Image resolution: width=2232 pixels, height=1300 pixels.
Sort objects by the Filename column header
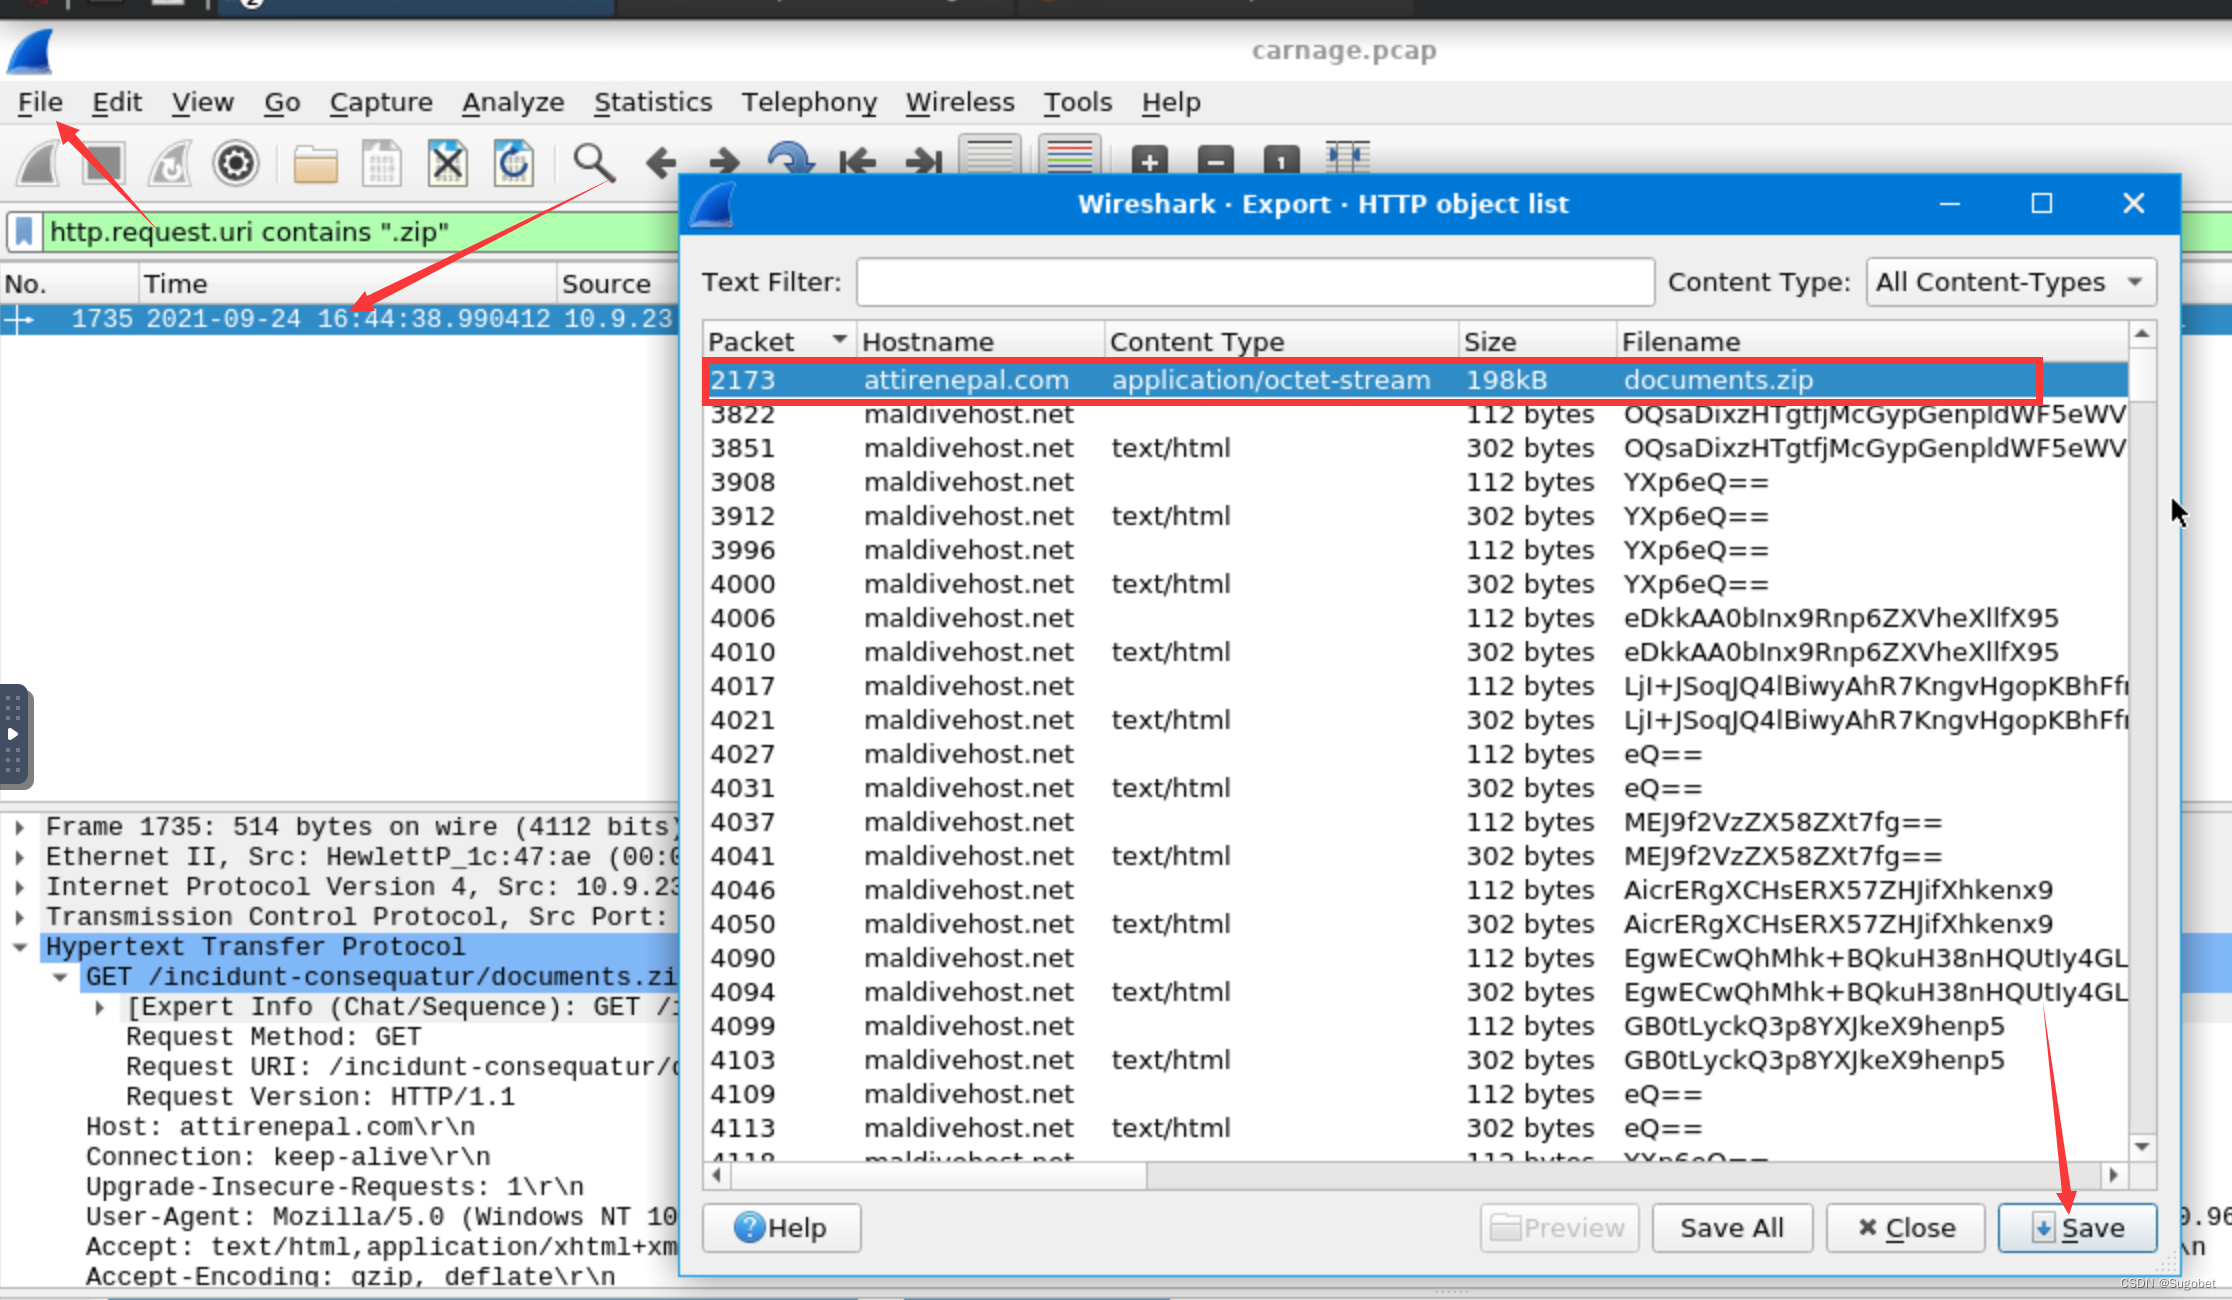tap(1872, 341)
